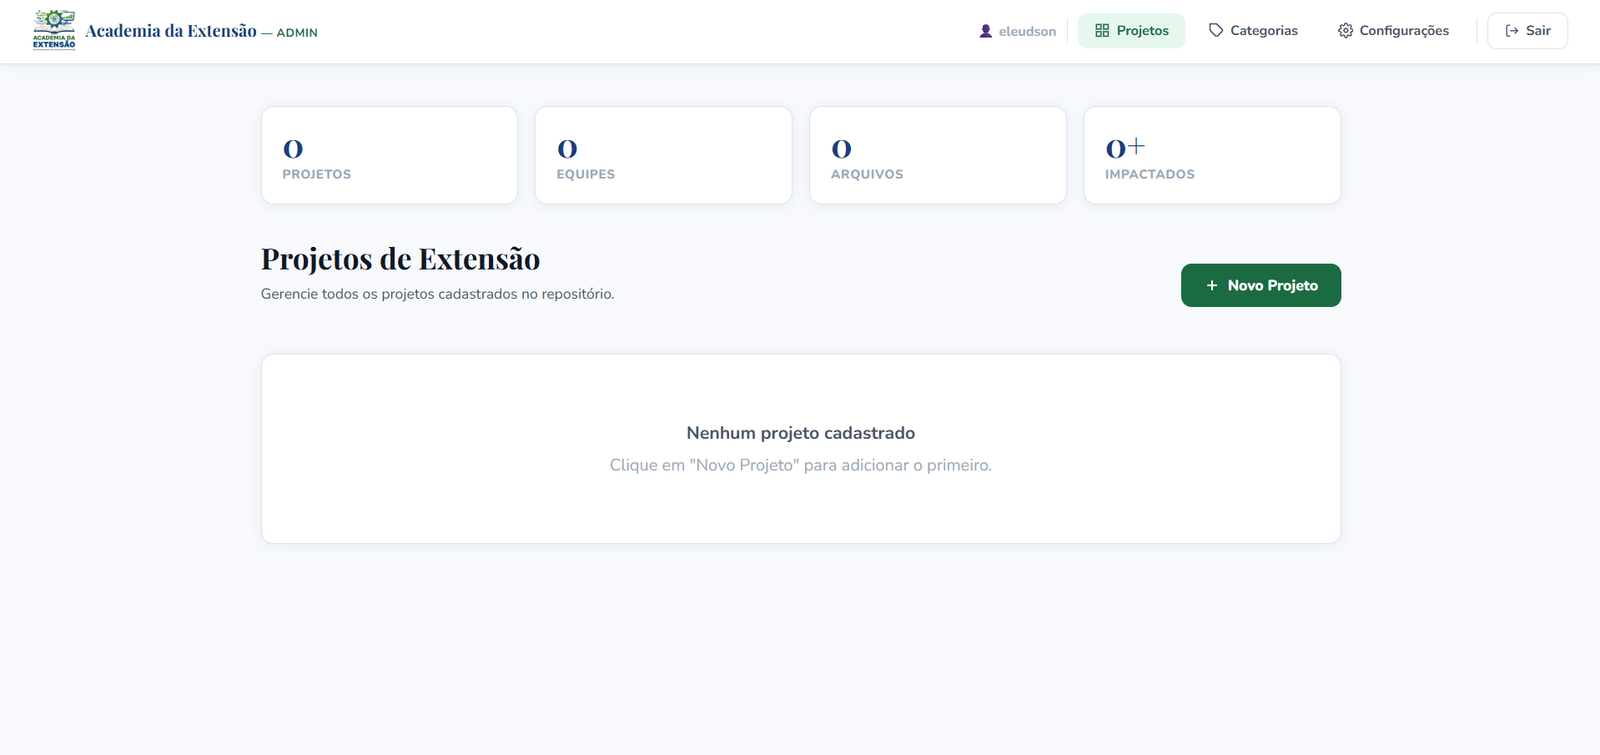Select the IMPACTADOS stat card
Image resolution: width=1600 pixels, height=755 pixels.
(x=1212, y=155)
